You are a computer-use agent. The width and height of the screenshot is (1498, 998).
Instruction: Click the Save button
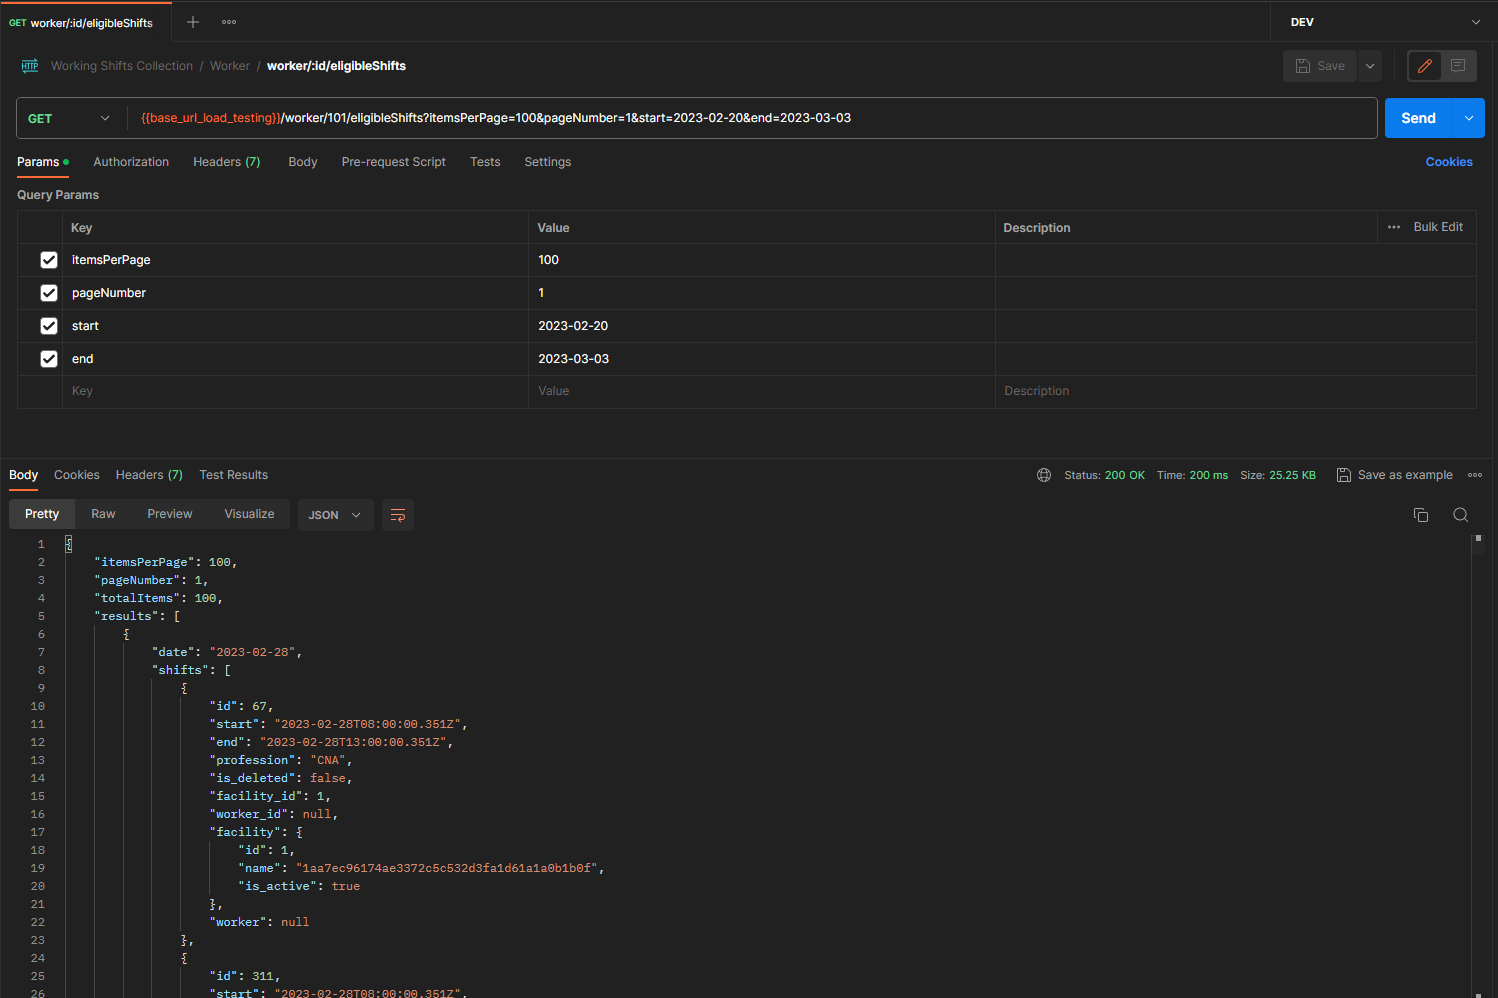click(x=1320, y=66)
